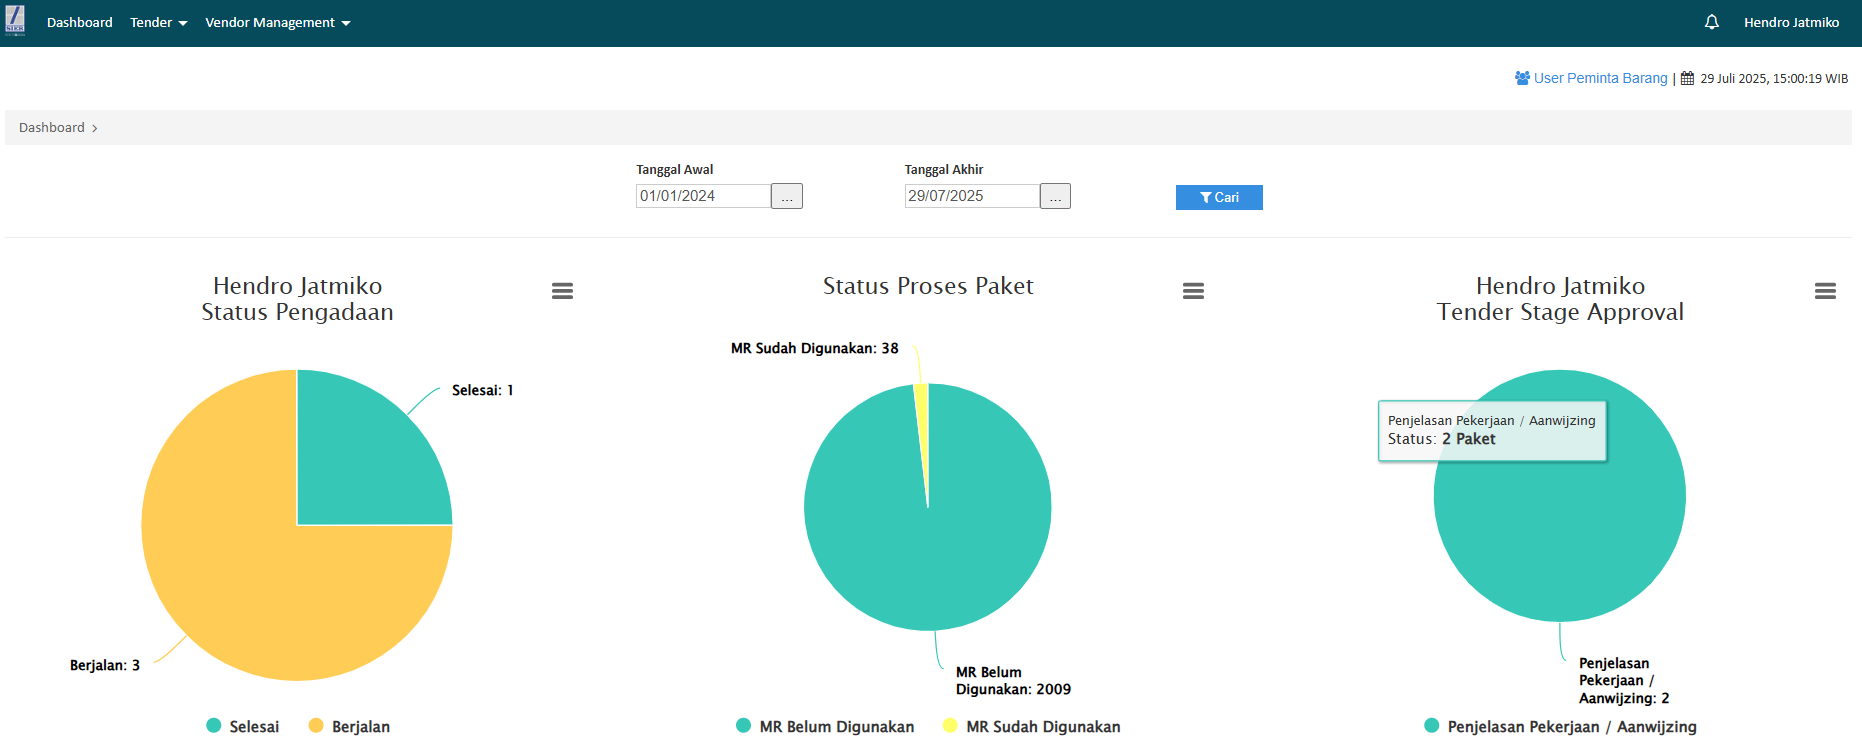Go to Dashboard in the top navbar
Screen dimensions: 1862x743
coord(79,22)
